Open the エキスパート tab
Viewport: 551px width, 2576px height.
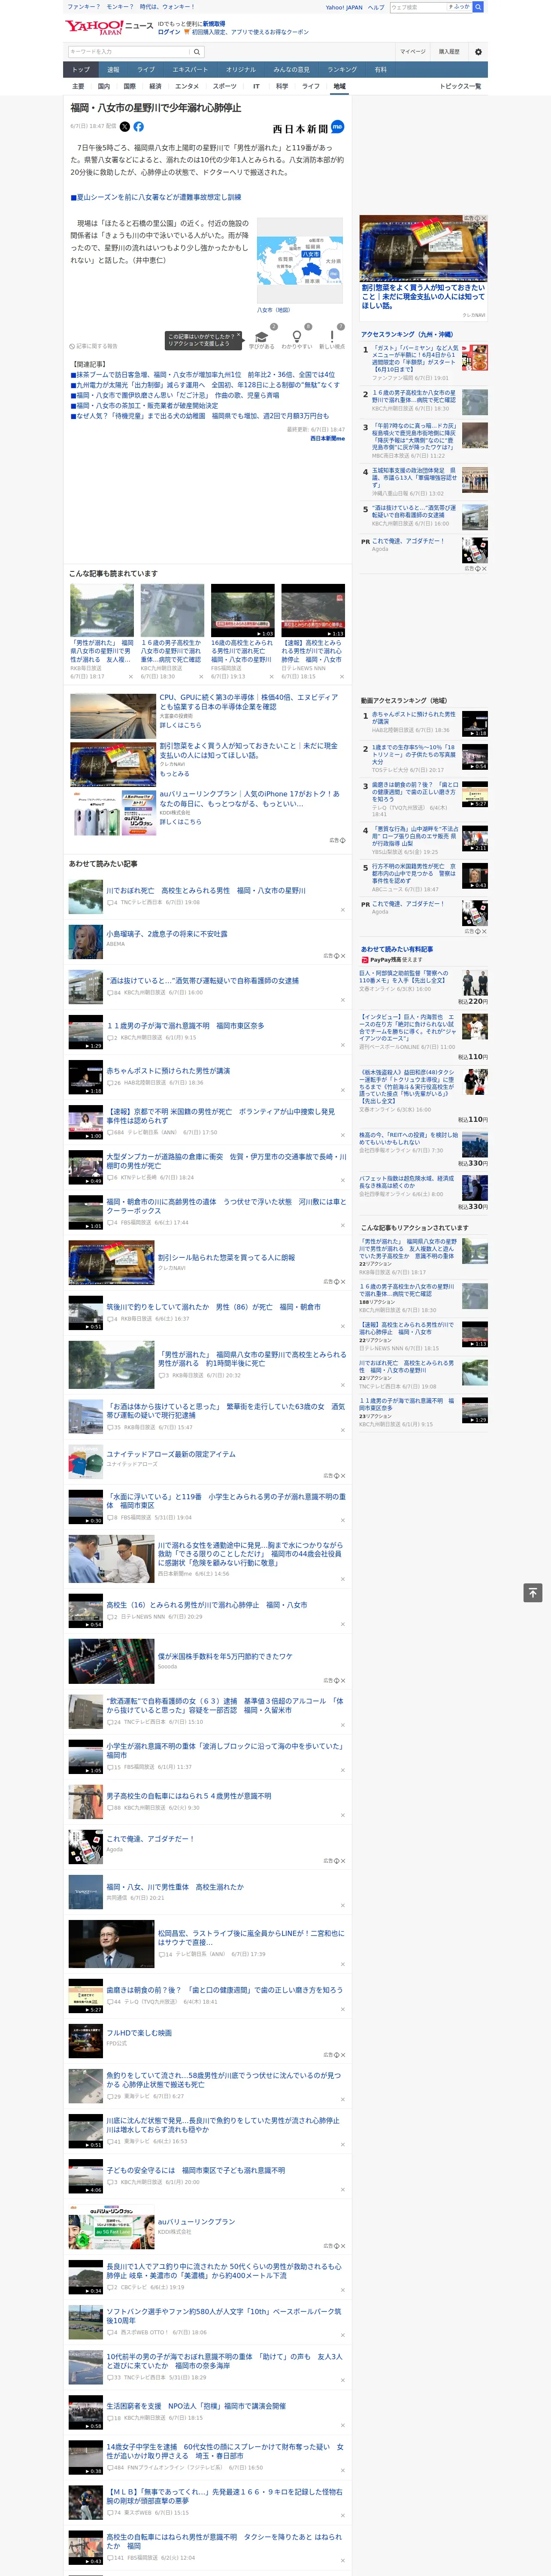190,70
